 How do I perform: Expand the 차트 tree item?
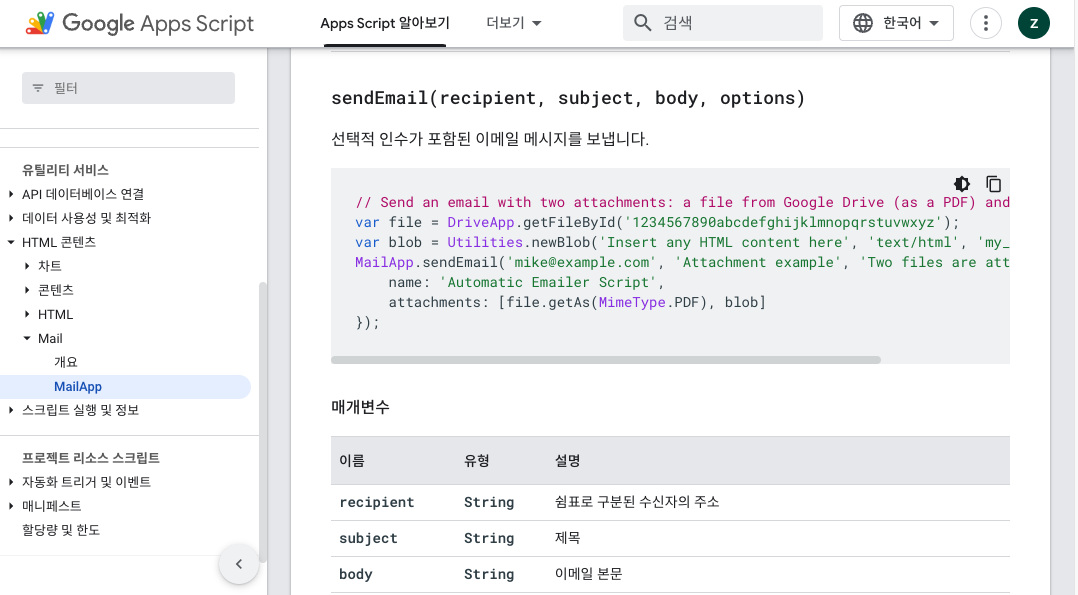click(x=27, y=266)
